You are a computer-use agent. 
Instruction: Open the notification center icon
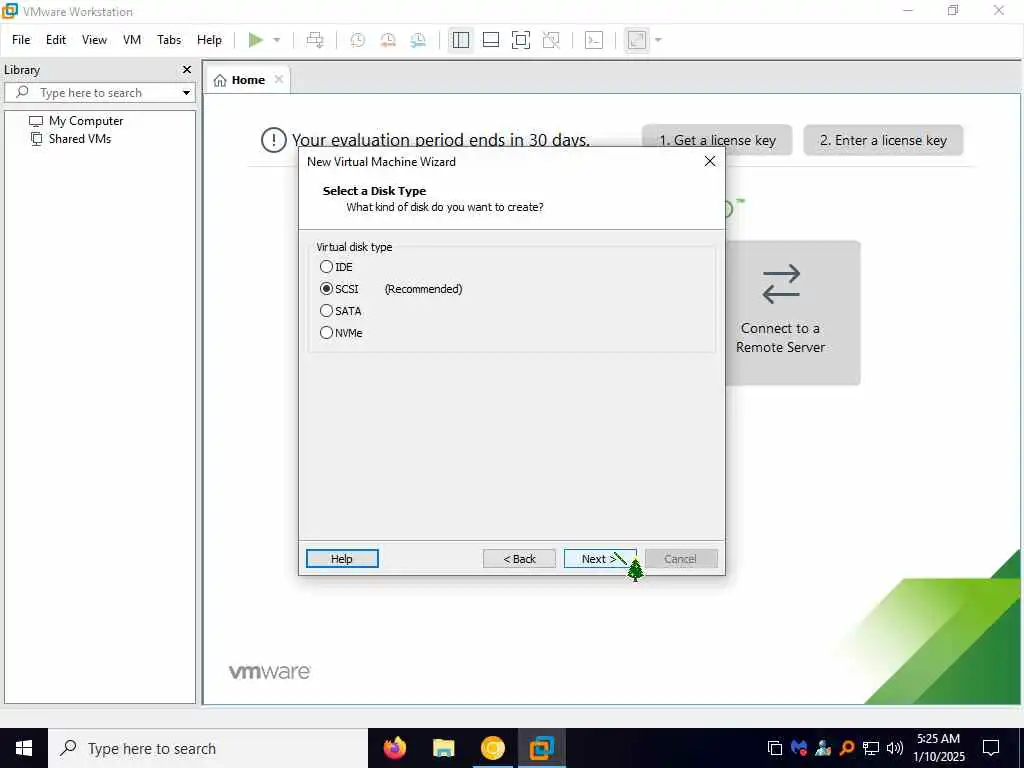click(991, 748)
